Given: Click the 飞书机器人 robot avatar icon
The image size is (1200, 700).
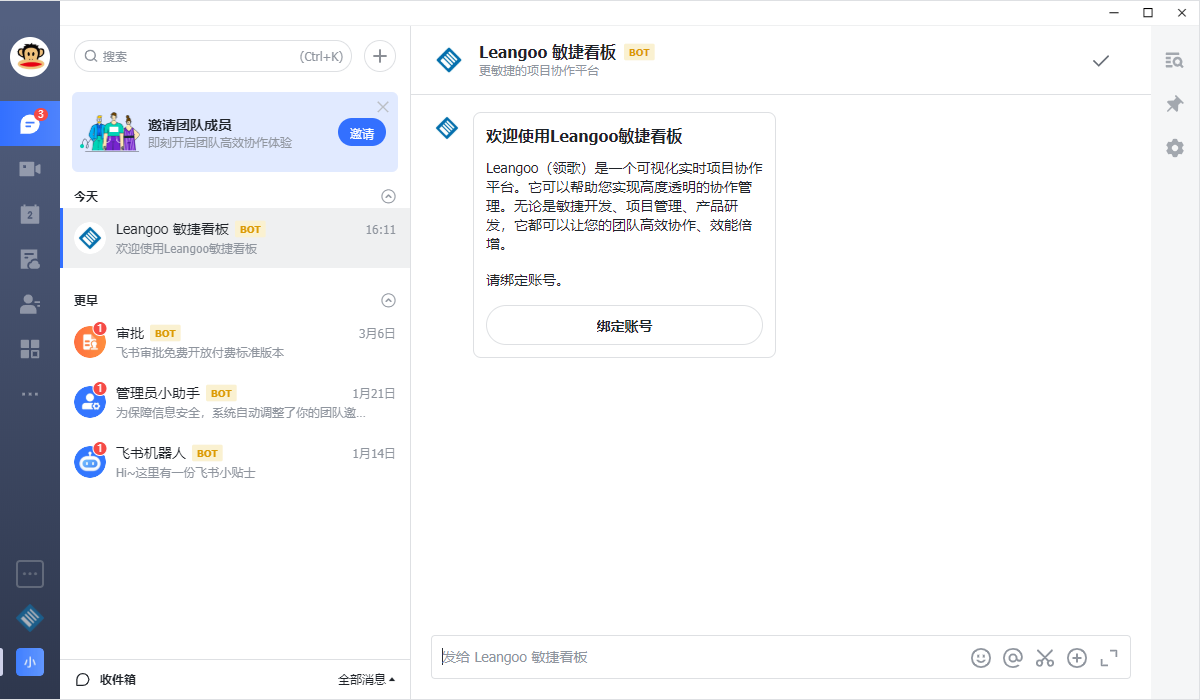Looking at the screenshot, I should coord(90,462).
